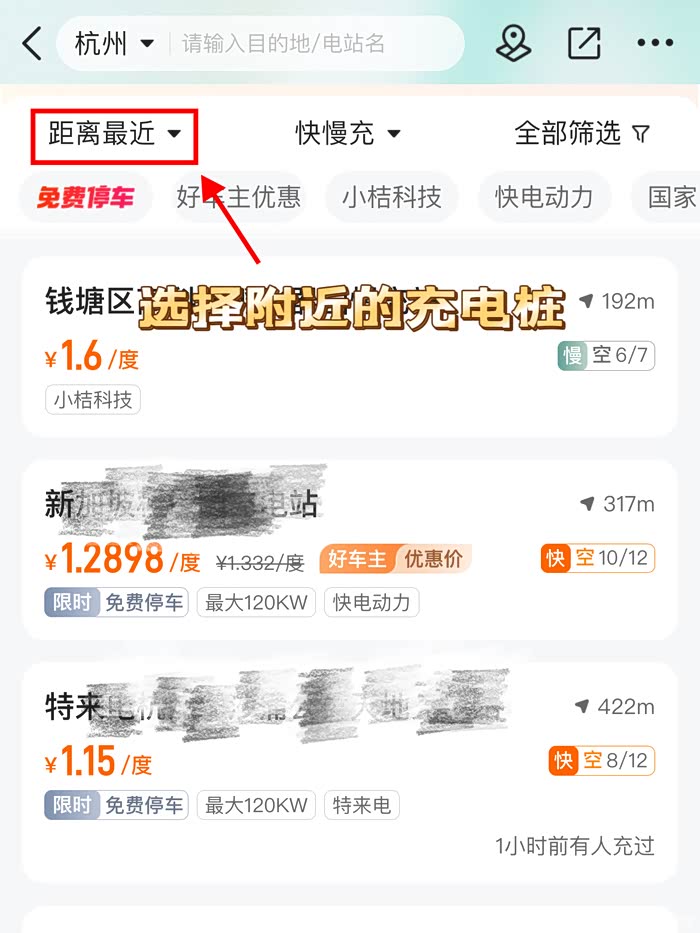Select the 好车主优惠 filter tab
700x933 pixels.
239,197
